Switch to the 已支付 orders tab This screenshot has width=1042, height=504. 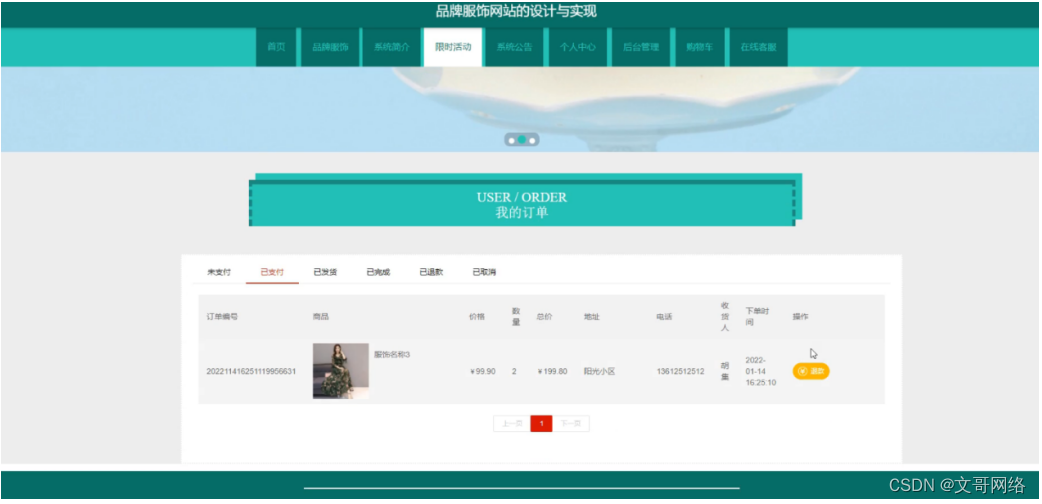pos(272,272)
